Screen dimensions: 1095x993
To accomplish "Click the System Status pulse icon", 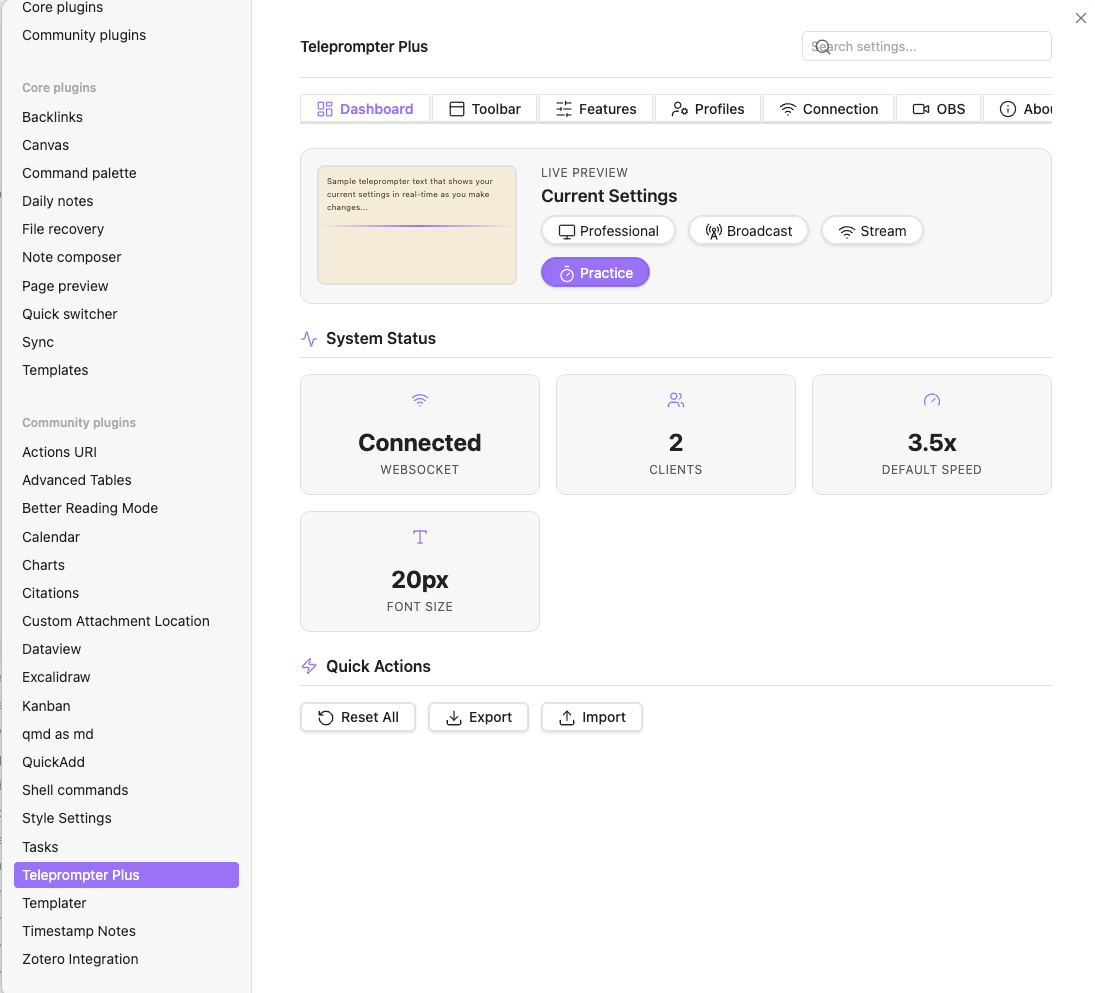I will (309, 339).
